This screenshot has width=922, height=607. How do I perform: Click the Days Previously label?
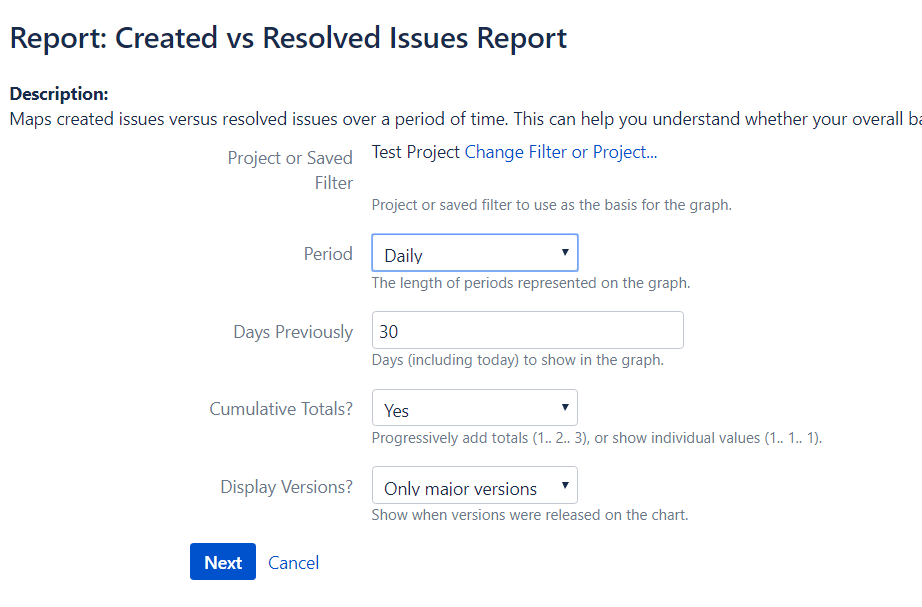pos(292,330)
